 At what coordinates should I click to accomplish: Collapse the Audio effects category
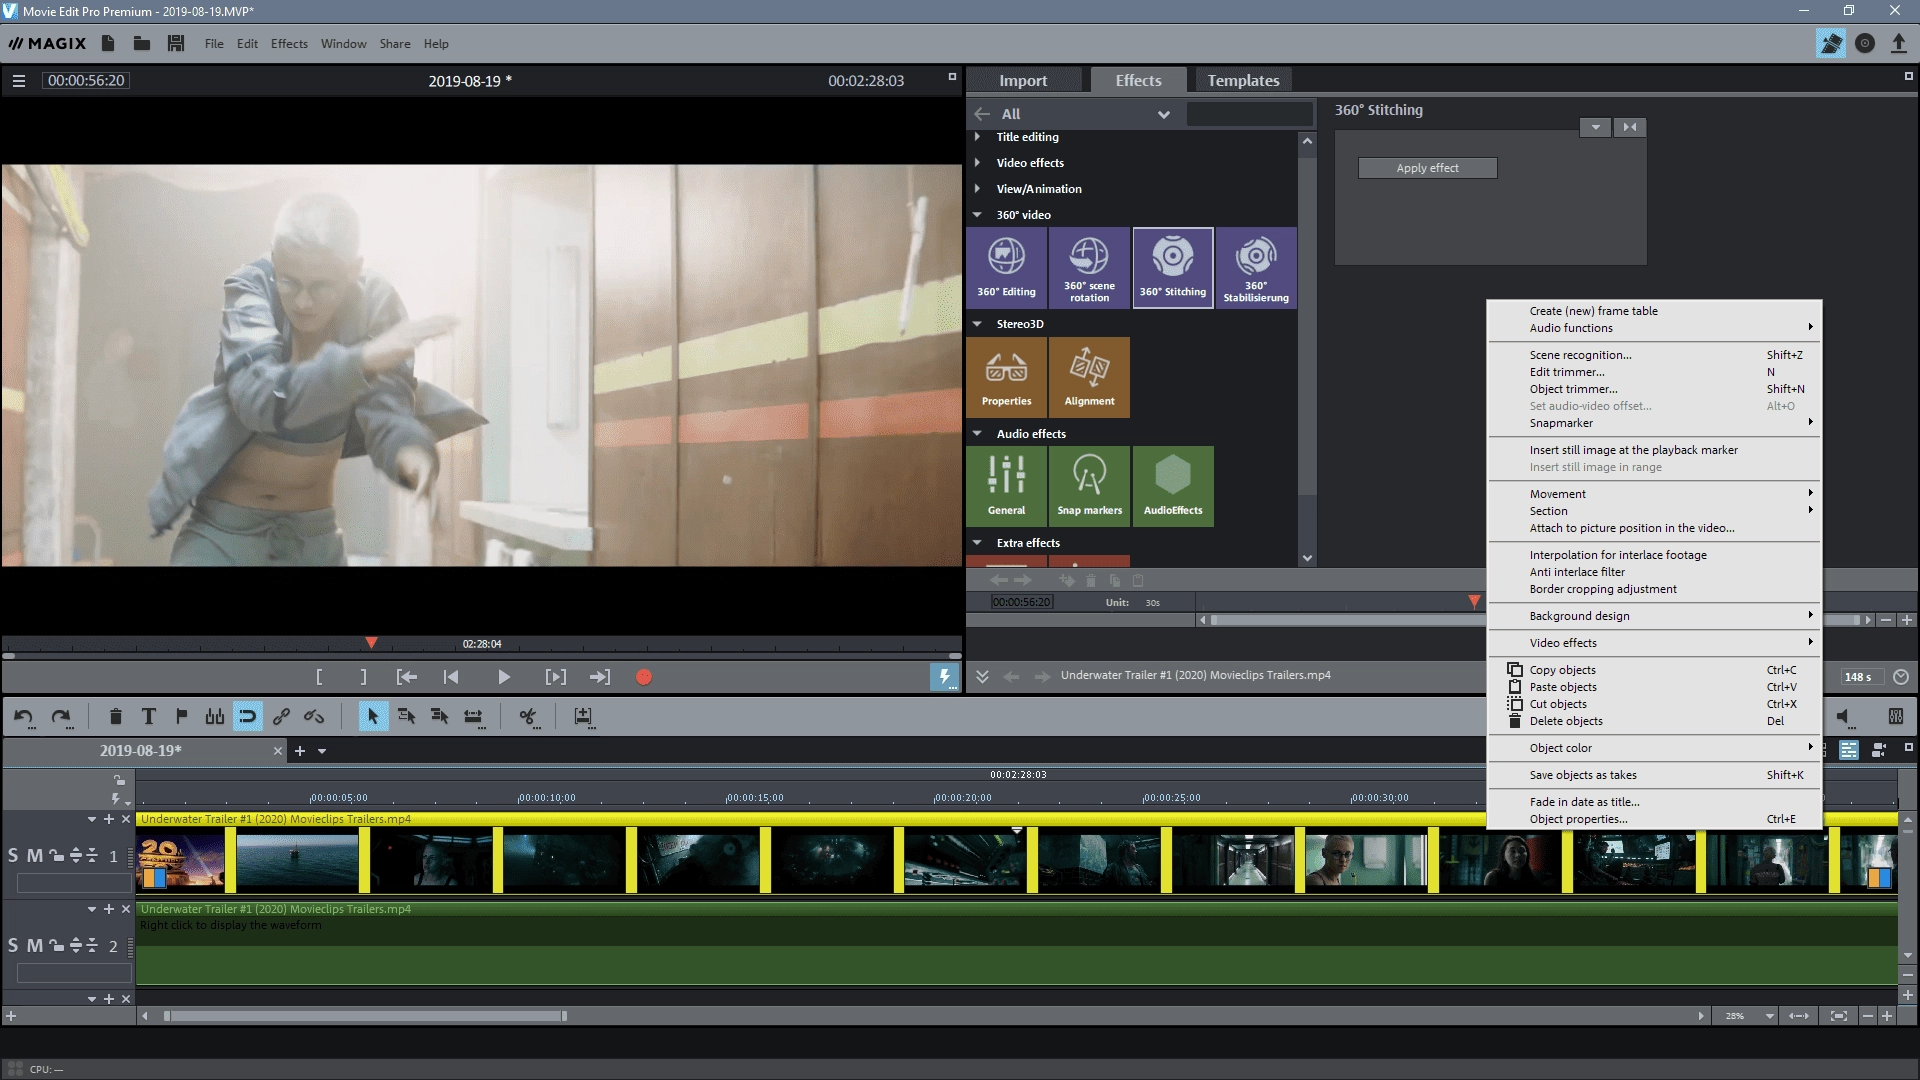(977, 434)
